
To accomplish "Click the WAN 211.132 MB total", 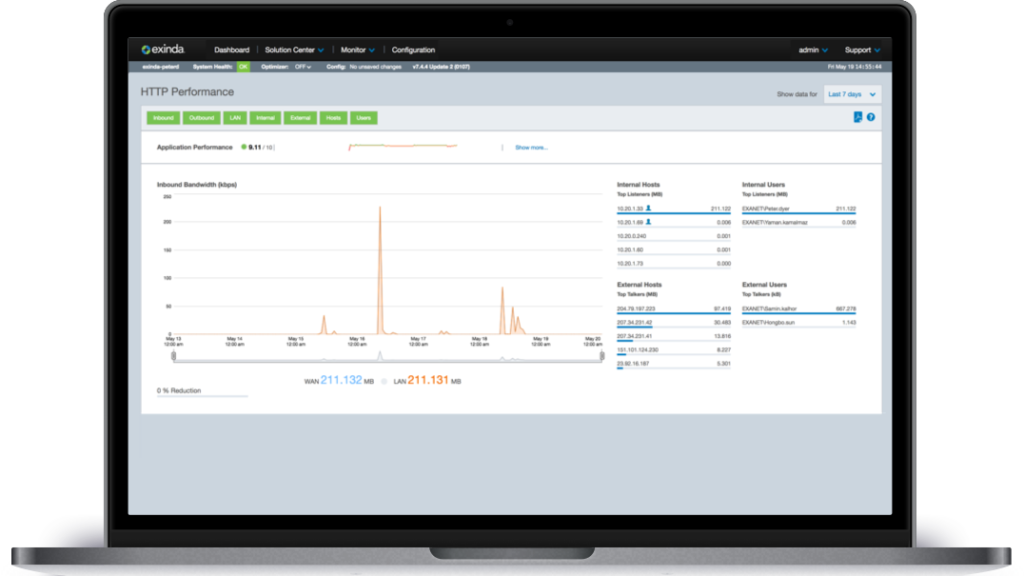I will 339,380.
